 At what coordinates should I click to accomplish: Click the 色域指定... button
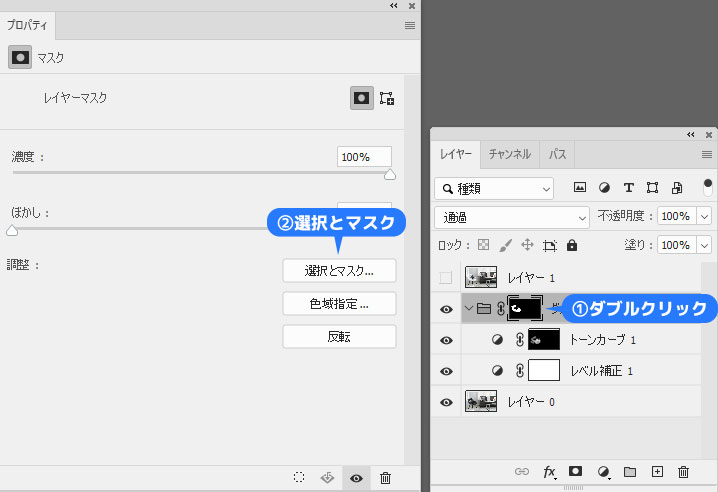point(339,304)
